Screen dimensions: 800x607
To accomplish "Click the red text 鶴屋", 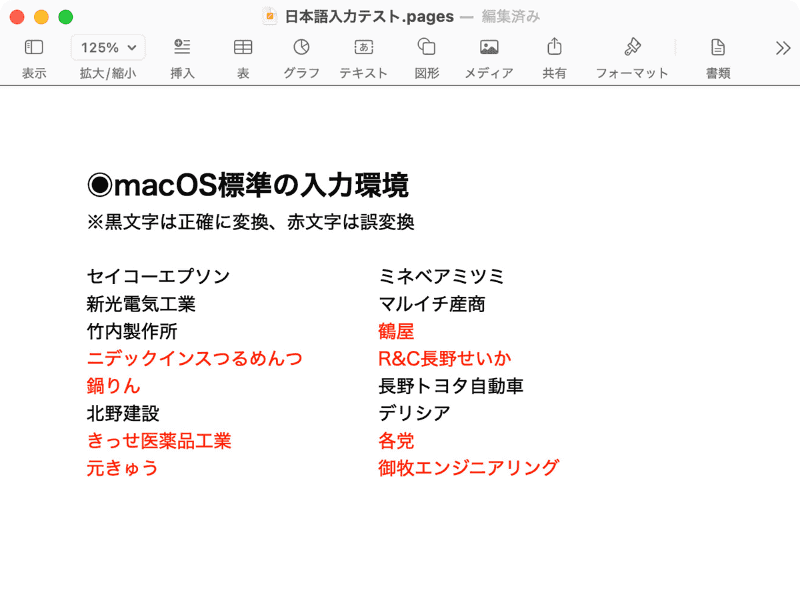I will point(396,332).
